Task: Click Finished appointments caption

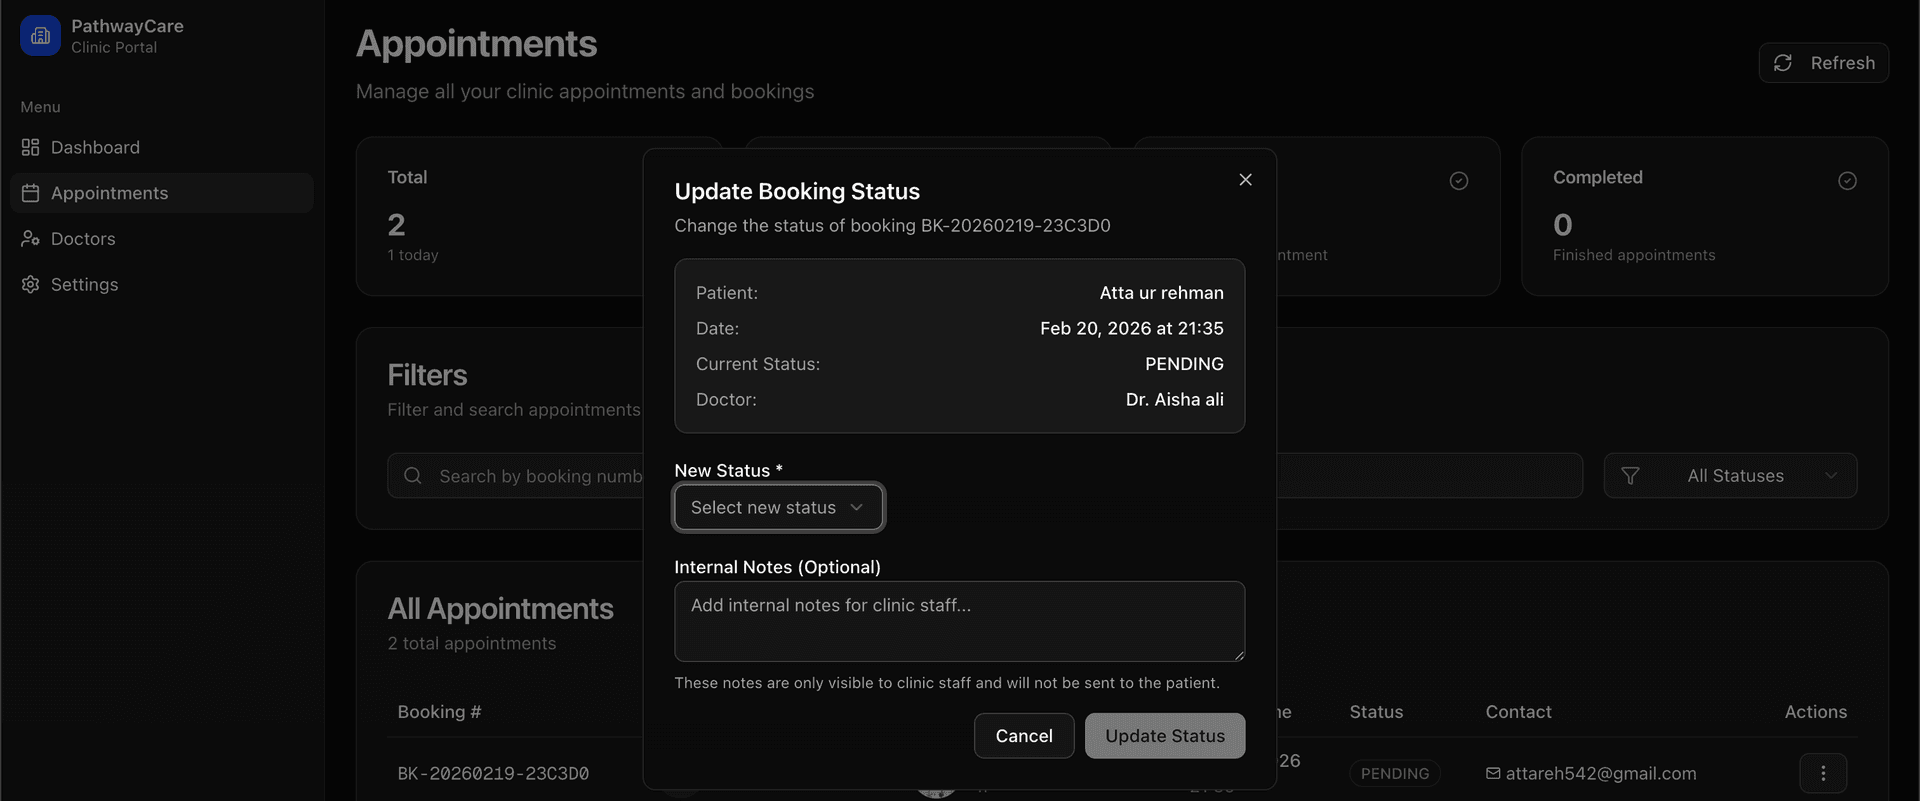Action: click(x=1634, y=255)
